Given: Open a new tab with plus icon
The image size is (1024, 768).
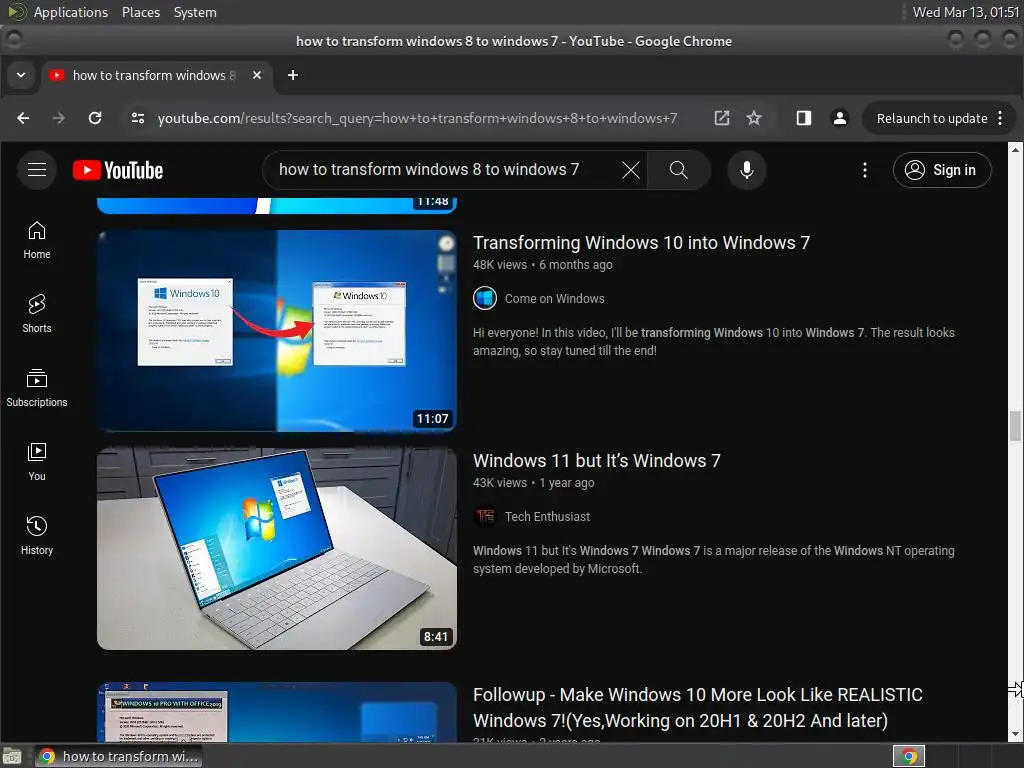Looking at the screenshot, I should click(x=293, y=76).
